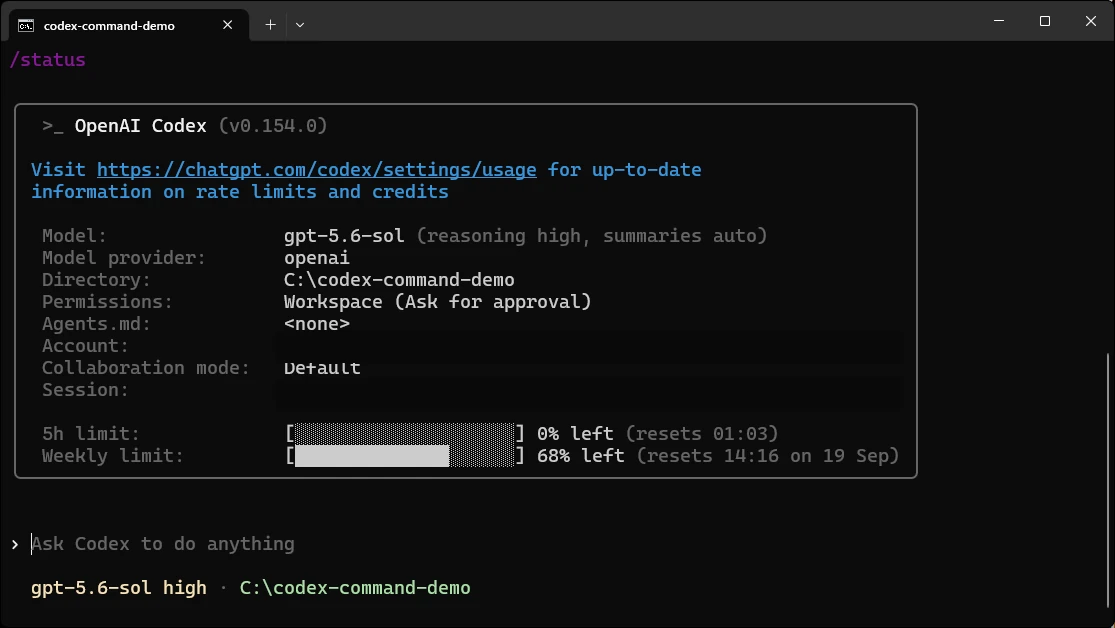Click the Collaboration mode: label
The image size is (1115, 628).
tap(146, 368)
